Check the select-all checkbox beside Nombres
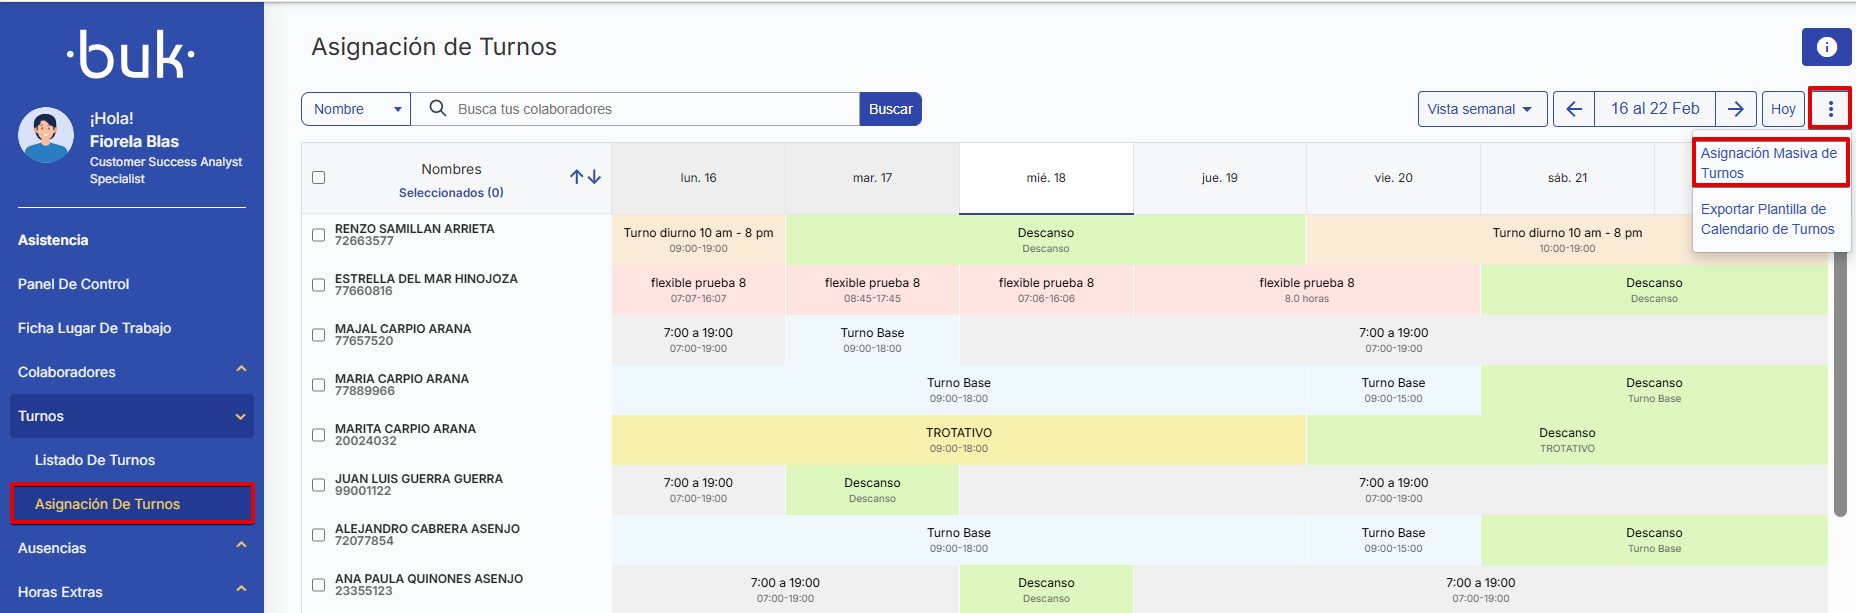 [319, 178]
